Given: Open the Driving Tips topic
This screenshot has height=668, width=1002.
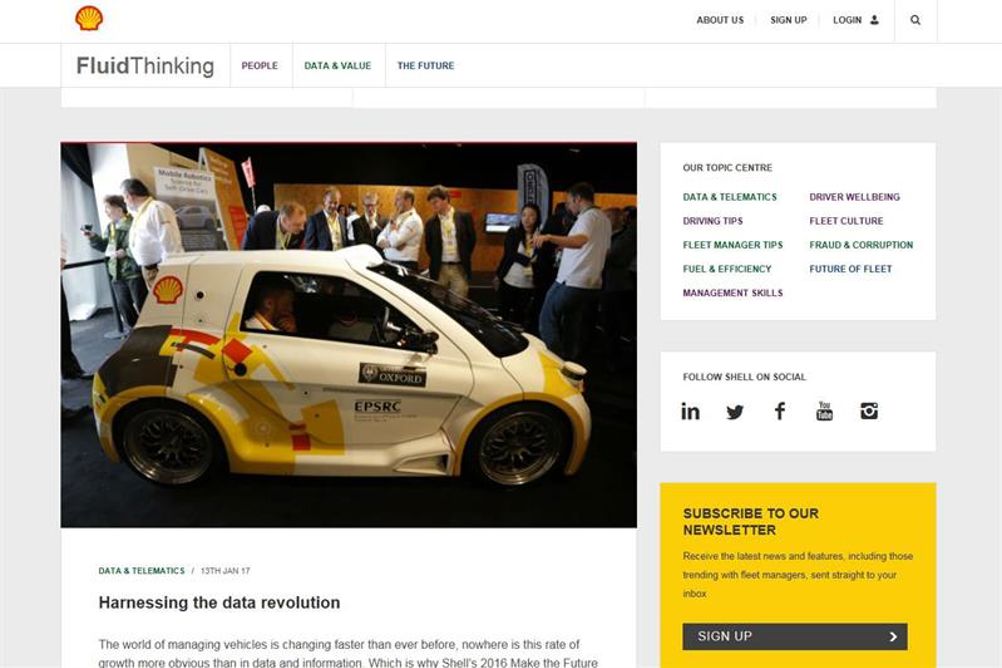Looking at the screenshot, I should [713, 221].
